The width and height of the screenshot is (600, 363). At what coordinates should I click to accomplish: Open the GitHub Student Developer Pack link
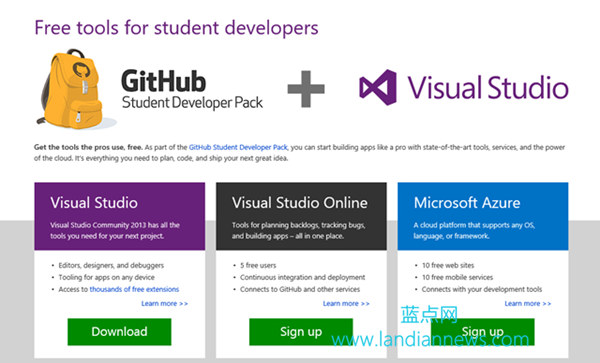(x=238, y=147)
